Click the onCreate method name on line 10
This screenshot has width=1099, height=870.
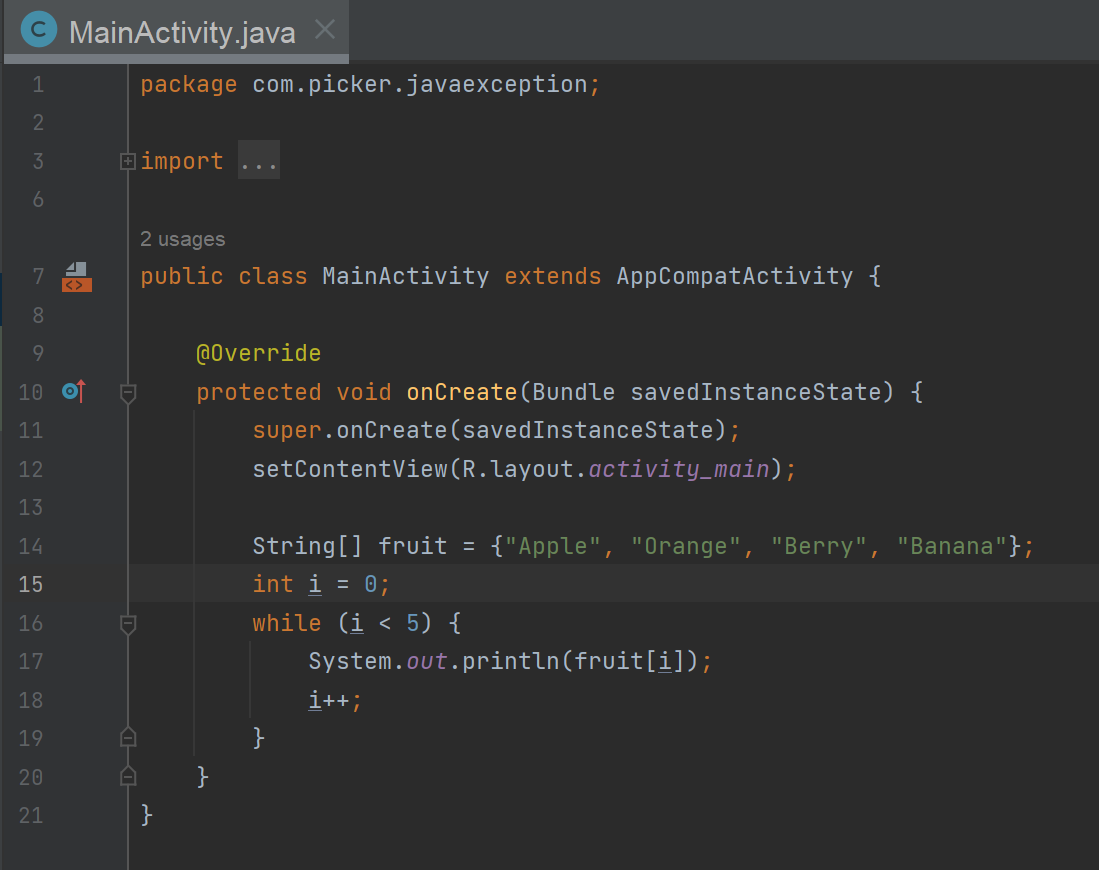462,391
